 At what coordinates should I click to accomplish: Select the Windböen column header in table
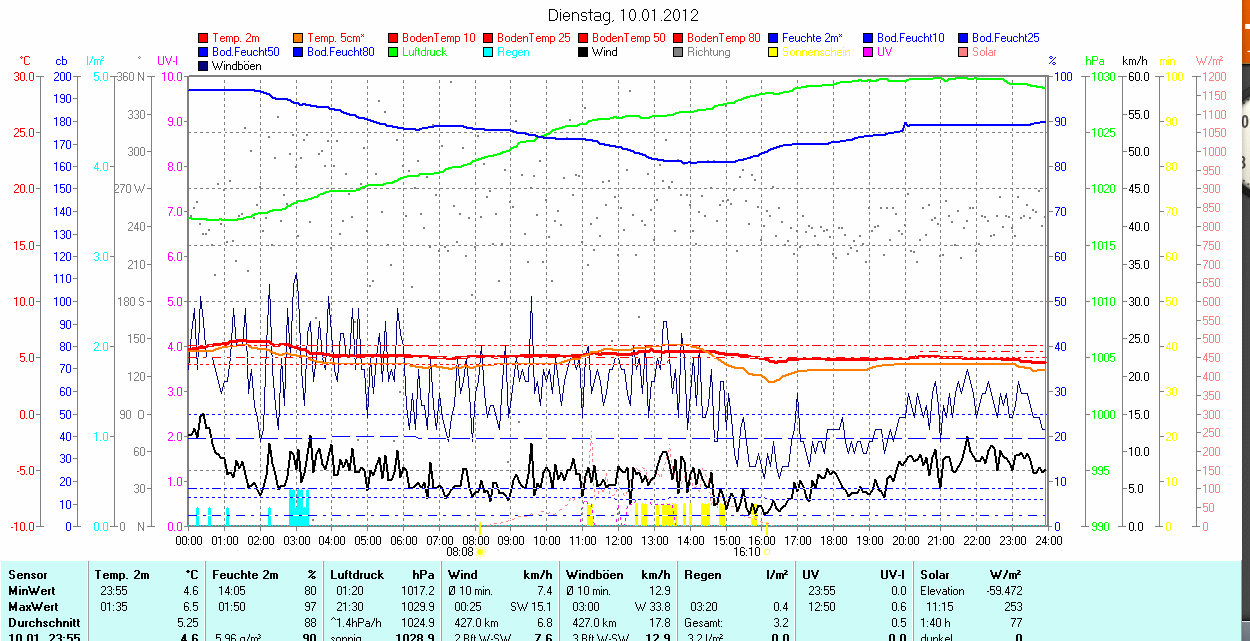point(595,575)
